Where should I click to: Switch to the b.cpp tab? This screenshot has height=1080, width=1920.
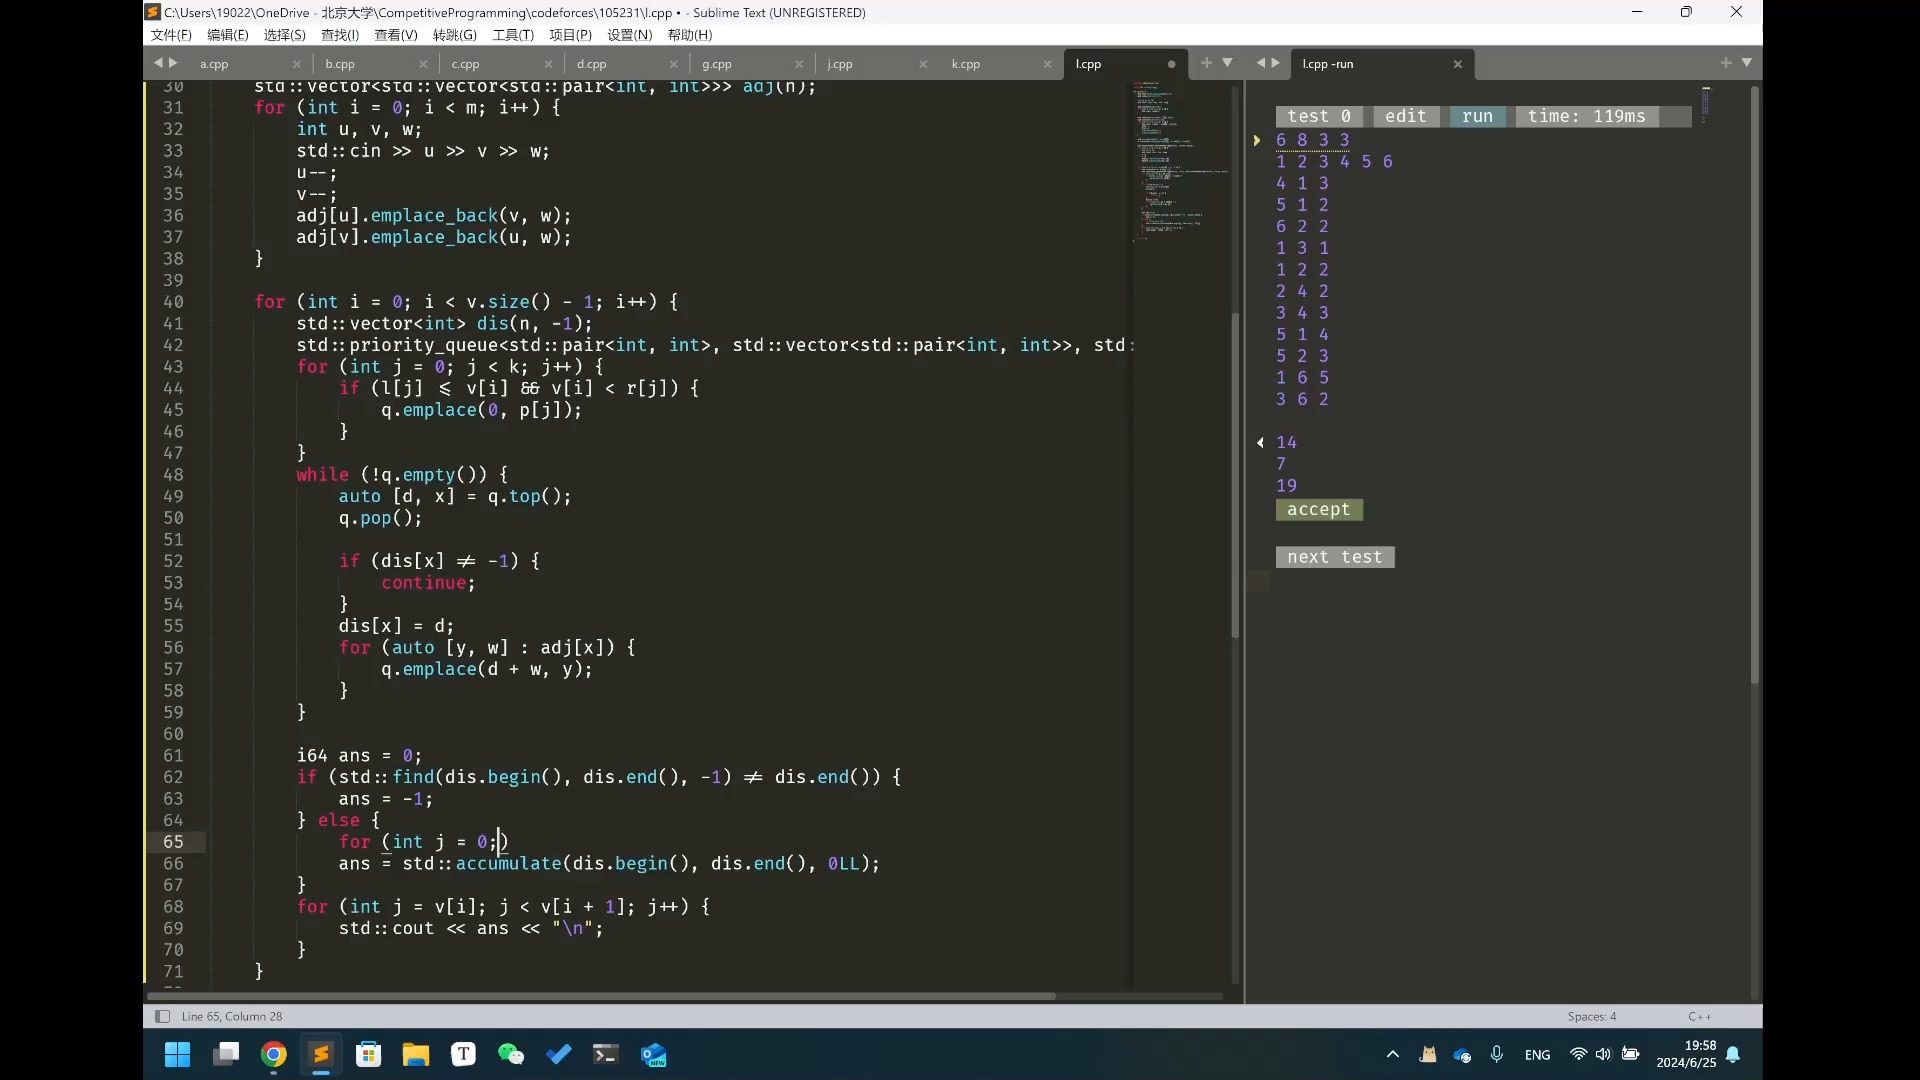pyautogui.click(x=340, y=64)
